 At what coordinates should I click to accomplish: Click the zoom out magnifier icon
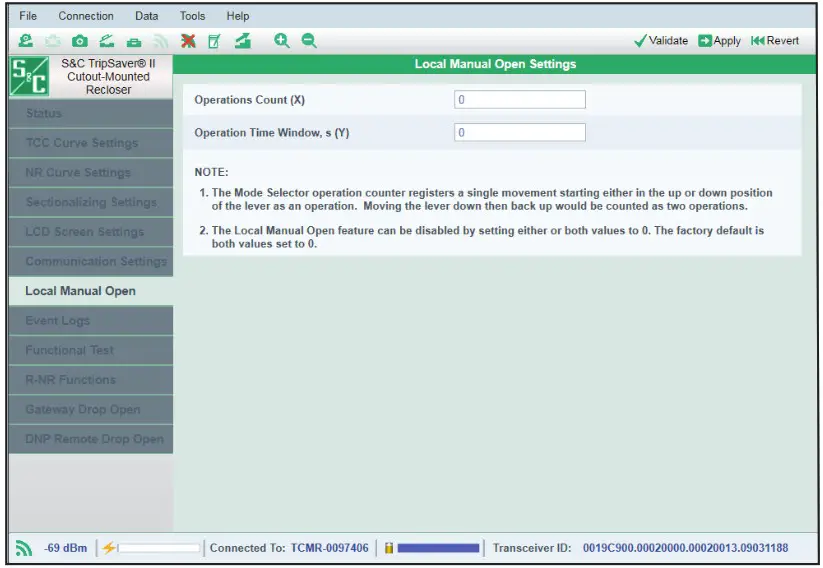(x=309, y=40)
